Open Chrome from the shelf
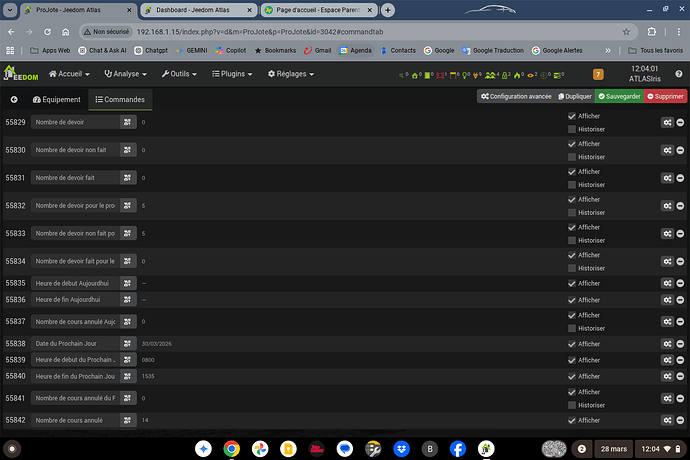 231,449
